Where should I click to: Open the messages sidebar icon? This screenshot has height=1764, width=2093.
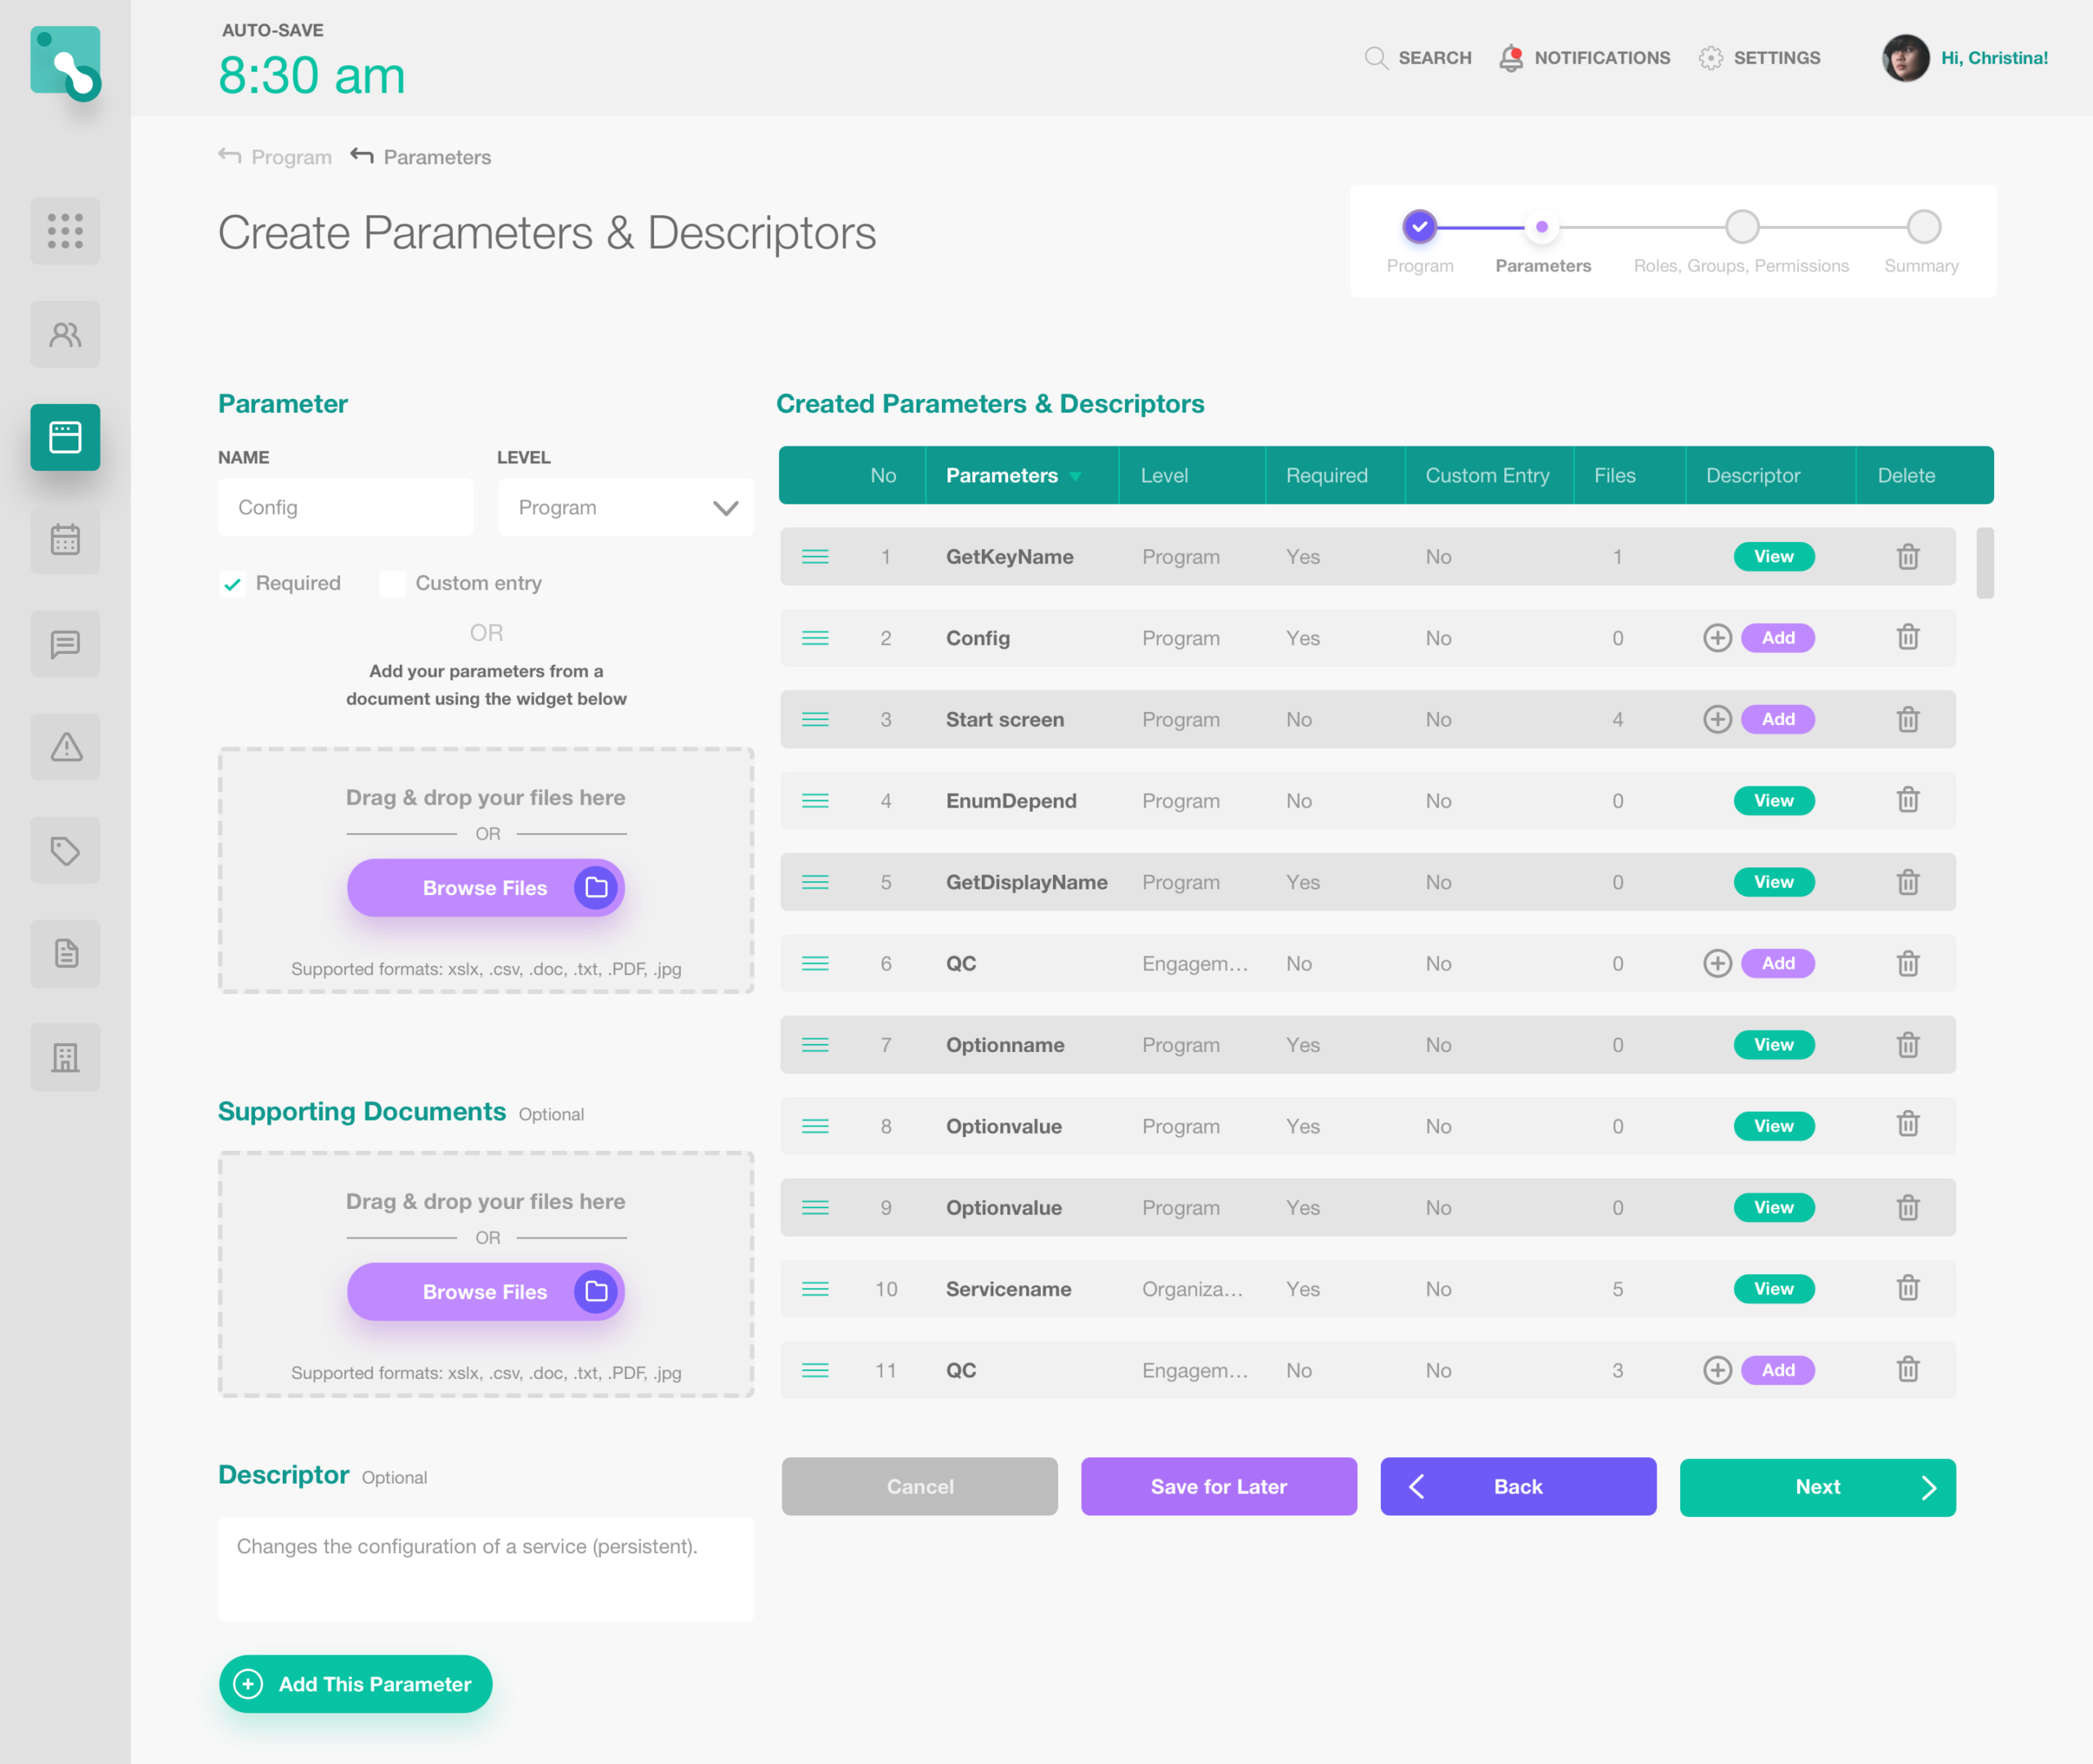pyautogui.click(x=65, y=644)
